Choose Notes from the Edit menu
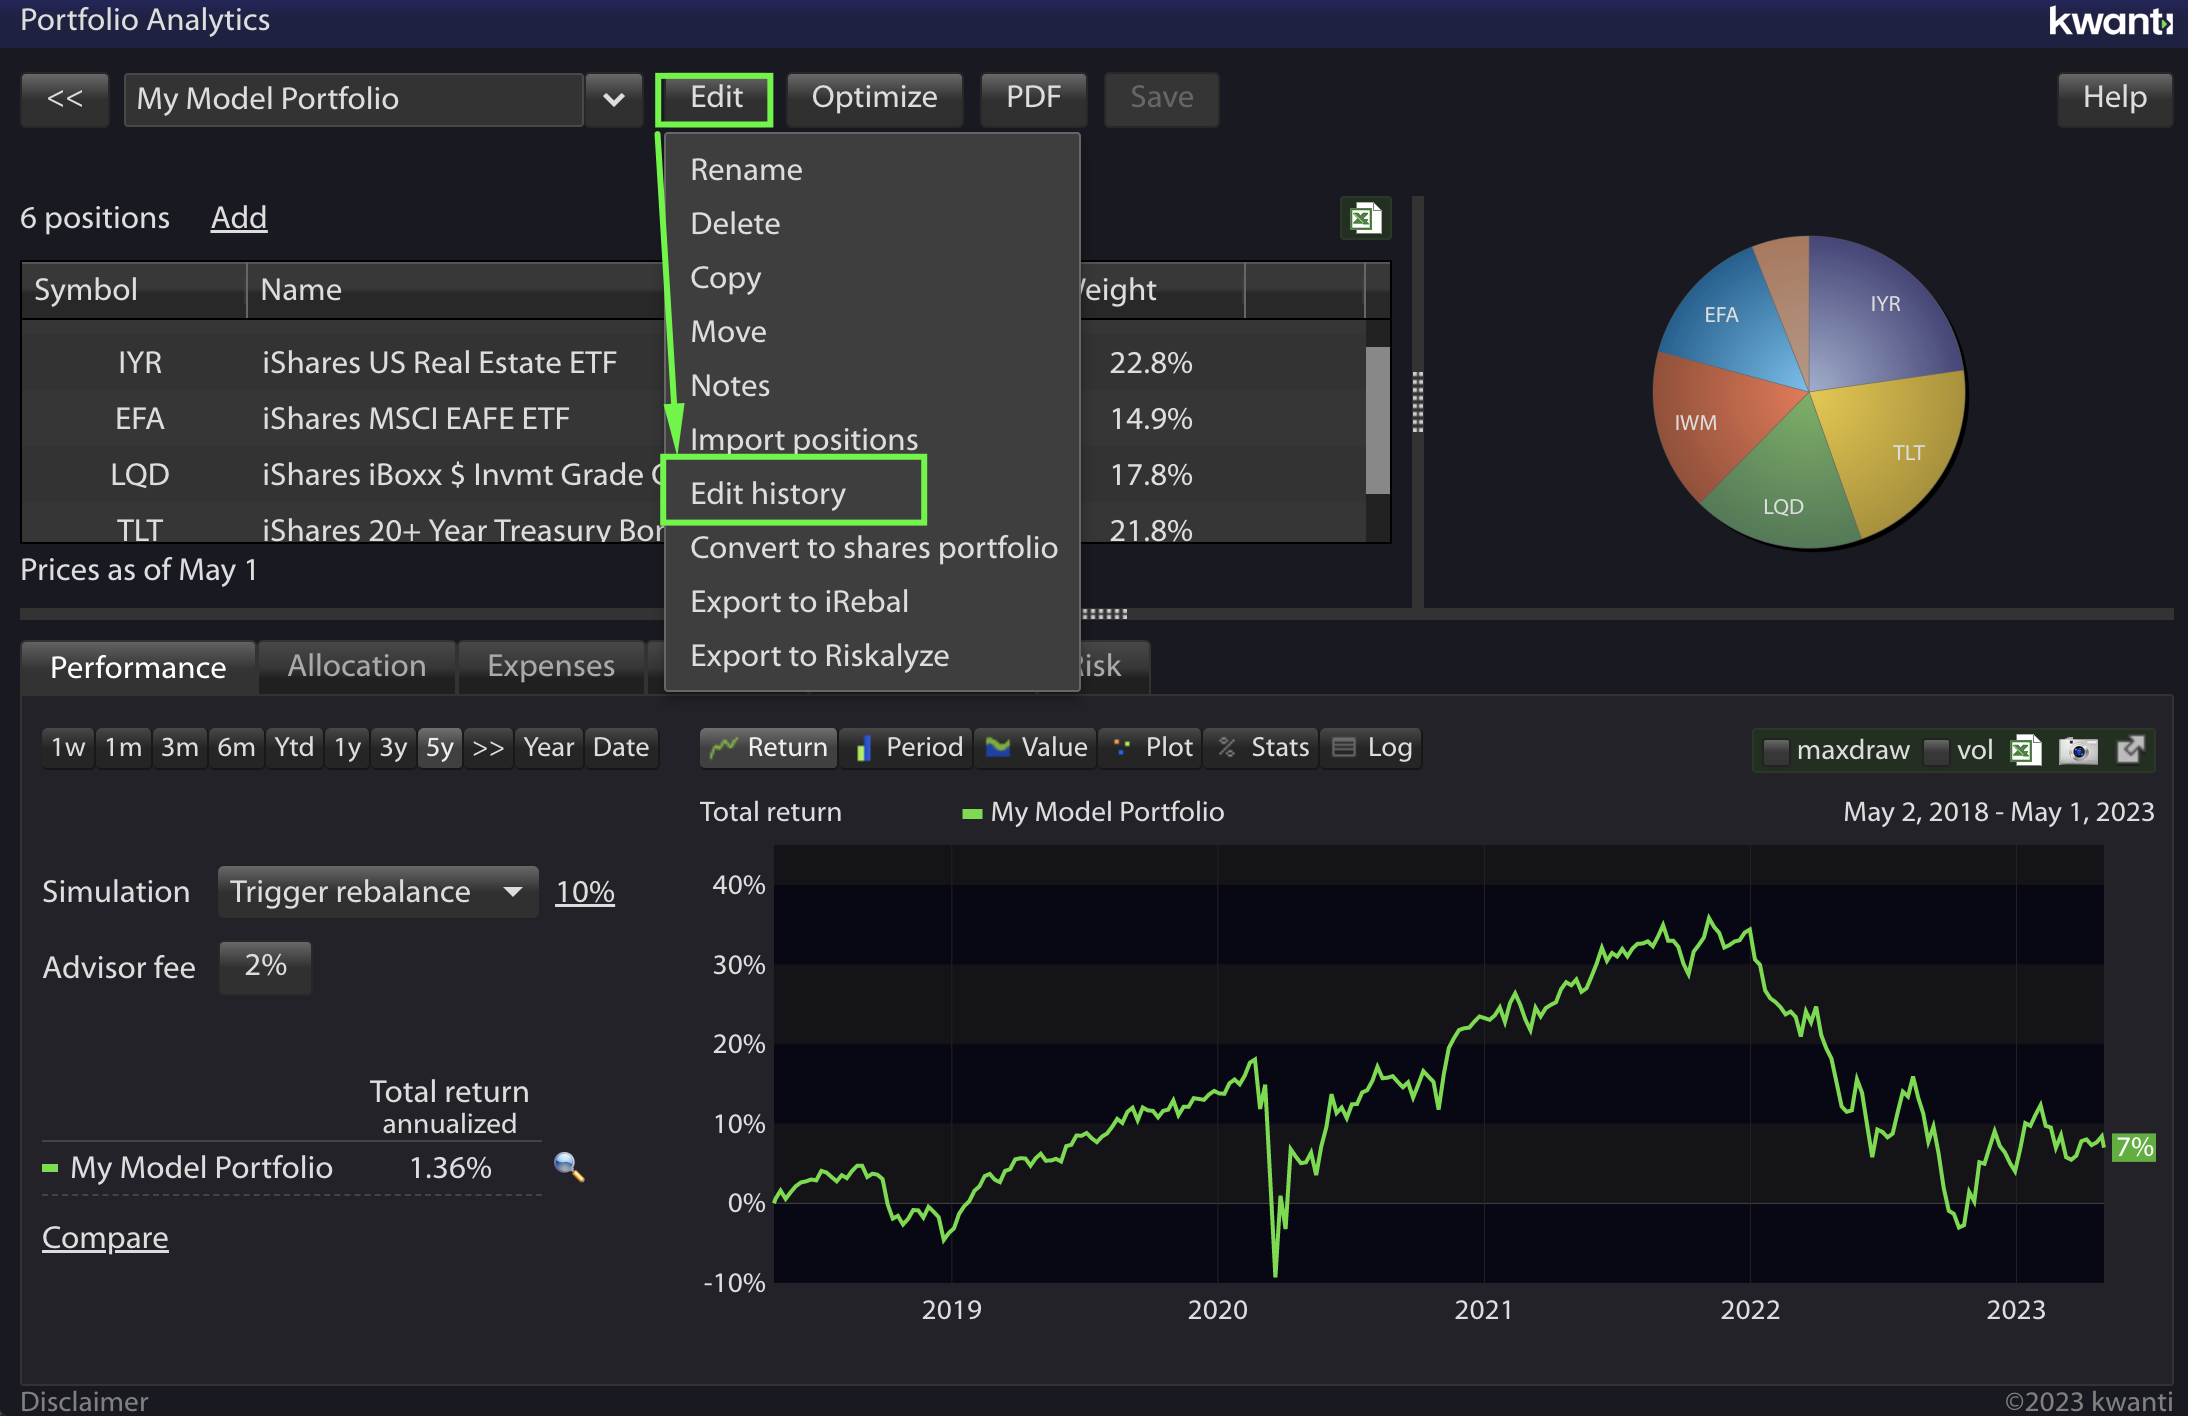 tap(872, 385)
